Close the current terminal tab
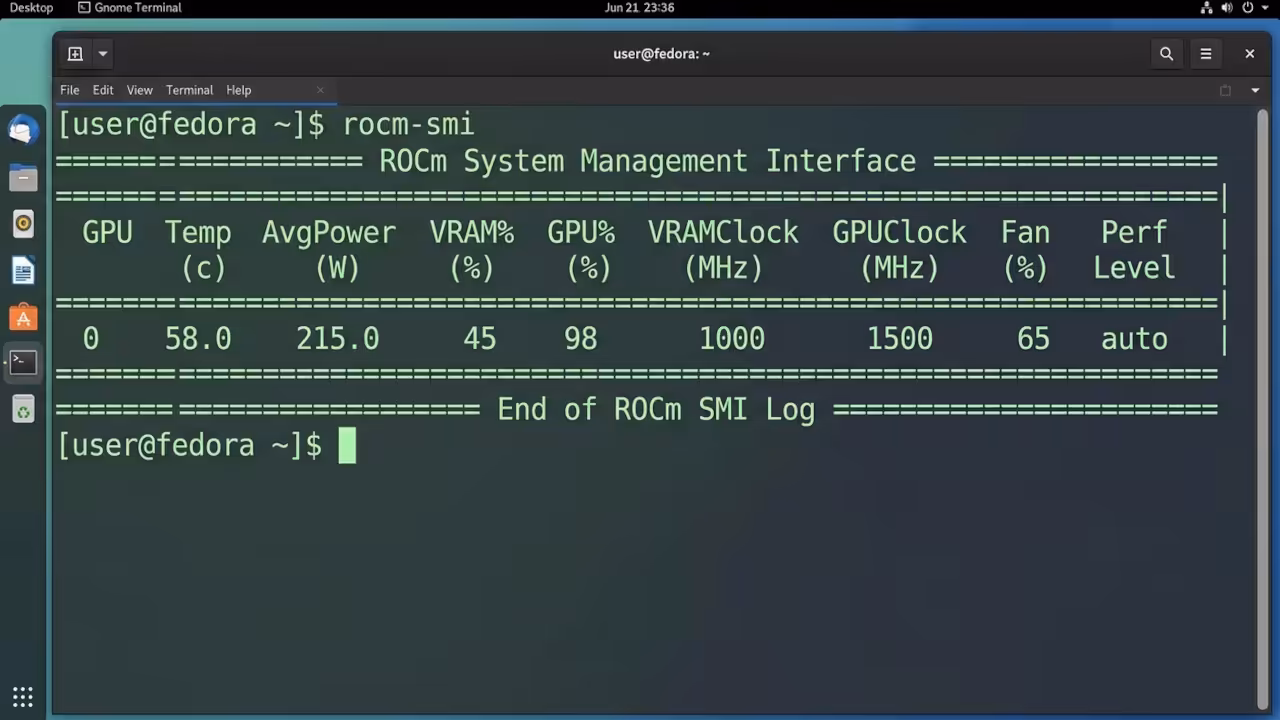Image resolution: width=1280 pixels, height=720 pixels. (320, 90)
